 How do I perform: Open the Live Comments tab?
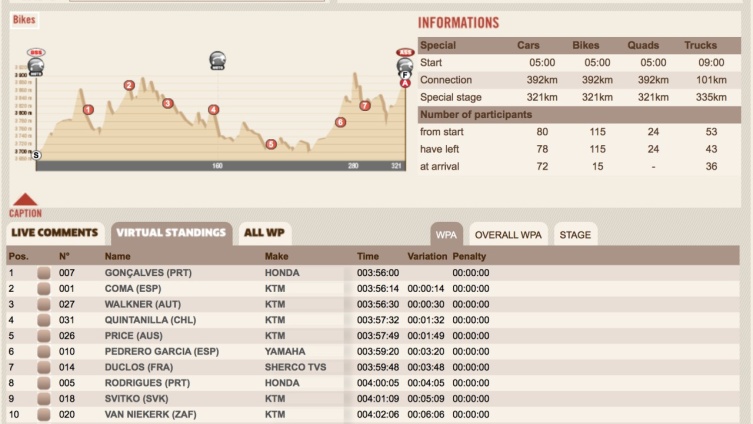55,233
